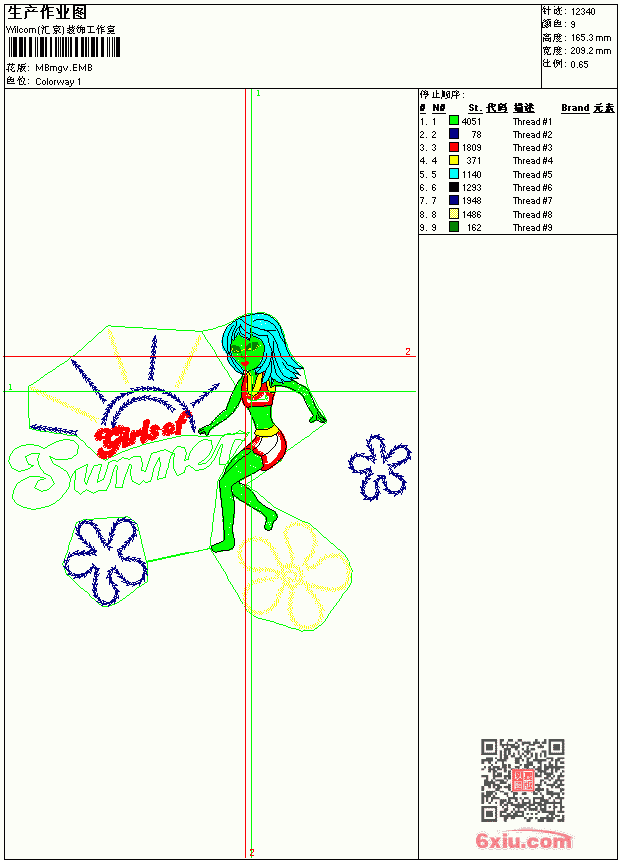Viewport: 620px width, 860px height.
Task: Click the green Summer outline text
Action: click(123, 467)
